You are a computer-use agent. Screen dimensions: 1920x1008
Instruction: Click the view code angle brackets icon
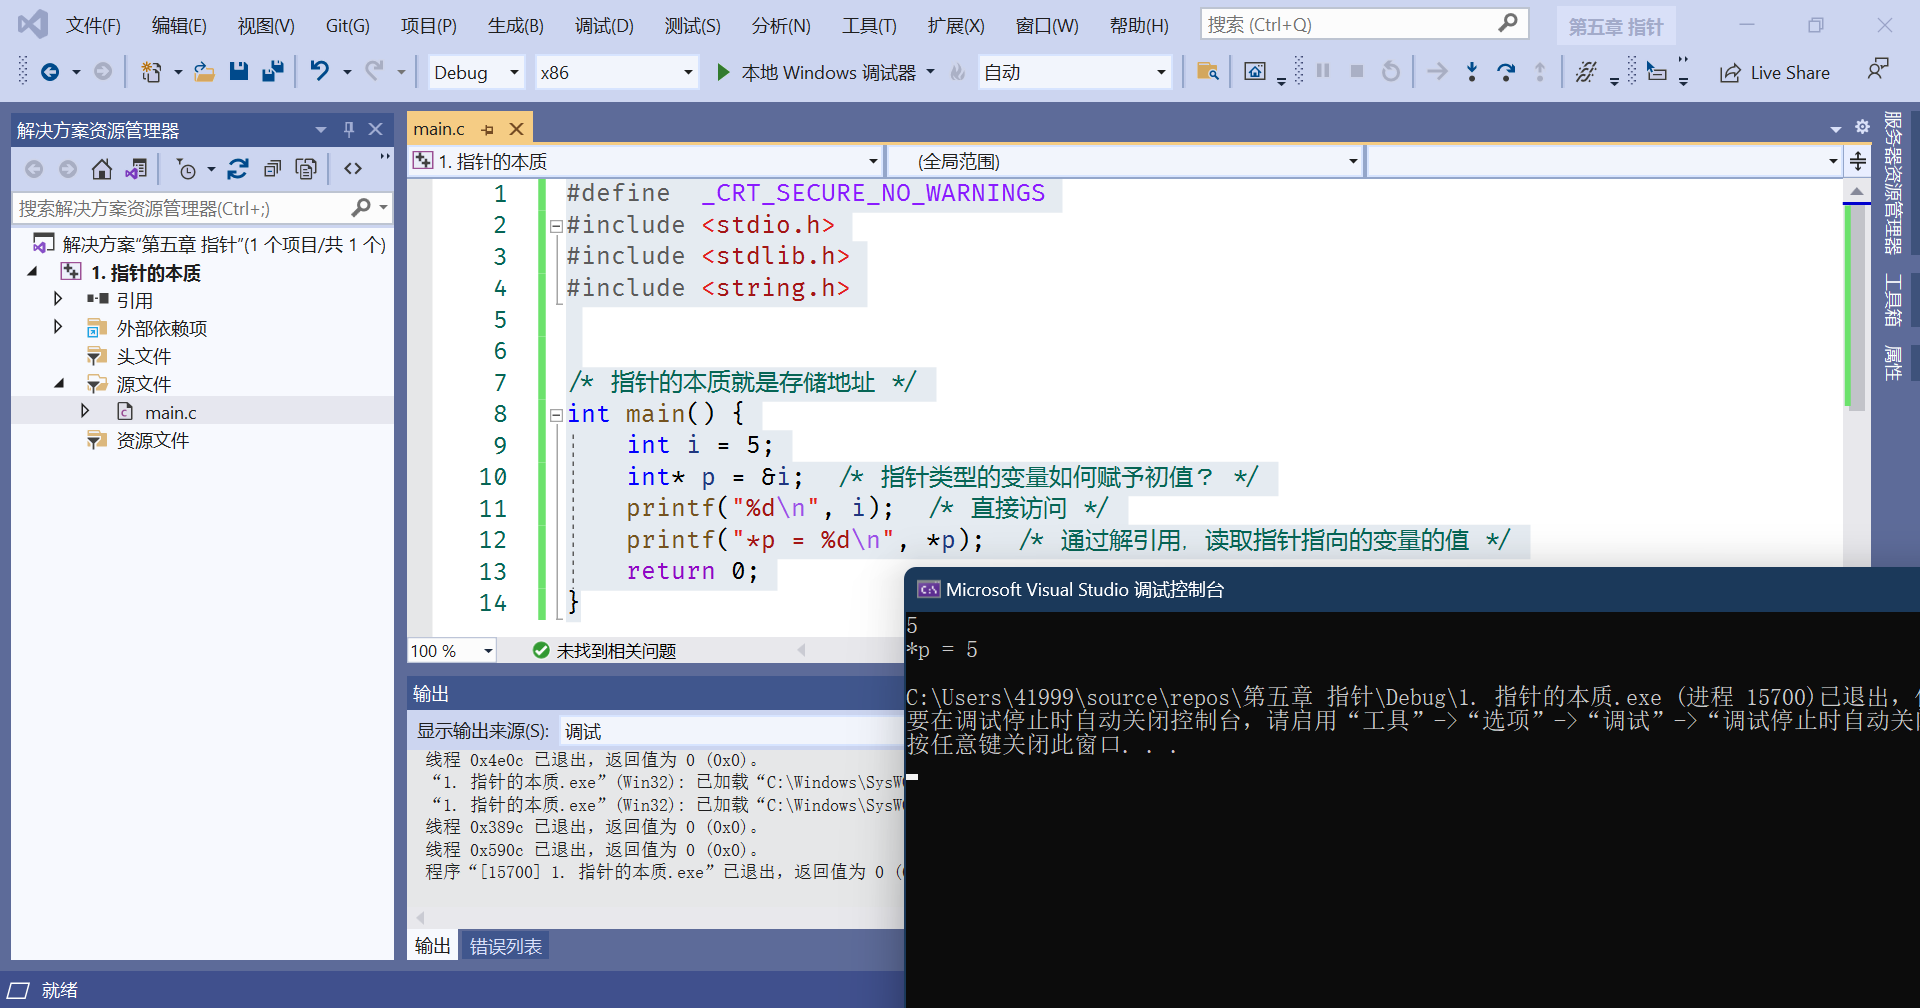[353, 169]
